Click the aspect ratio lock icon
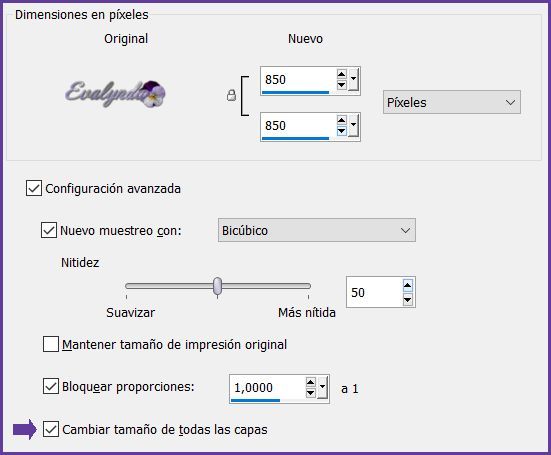 click(231, 96)
